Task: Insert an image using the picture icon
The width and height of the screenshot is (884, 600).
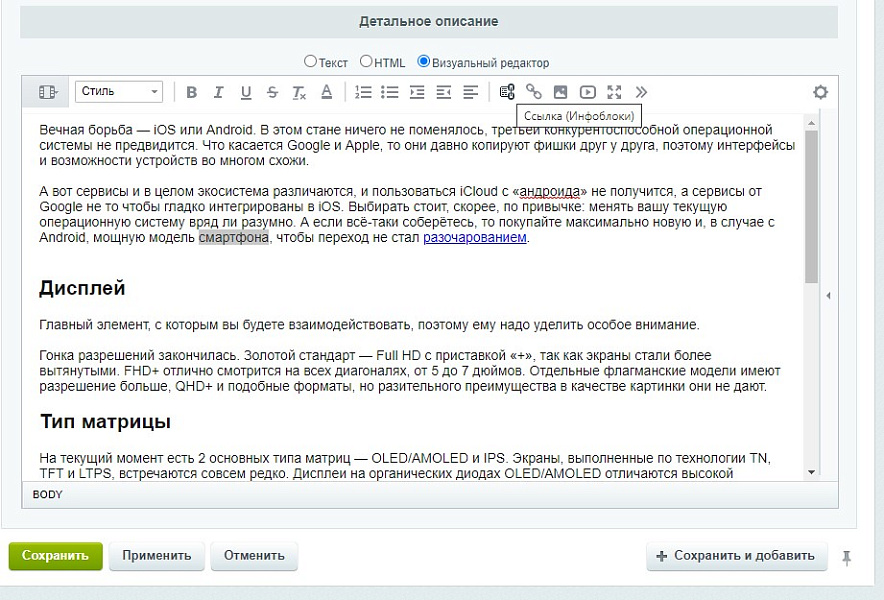Action: pyautogui.click(x=561, y=92)
